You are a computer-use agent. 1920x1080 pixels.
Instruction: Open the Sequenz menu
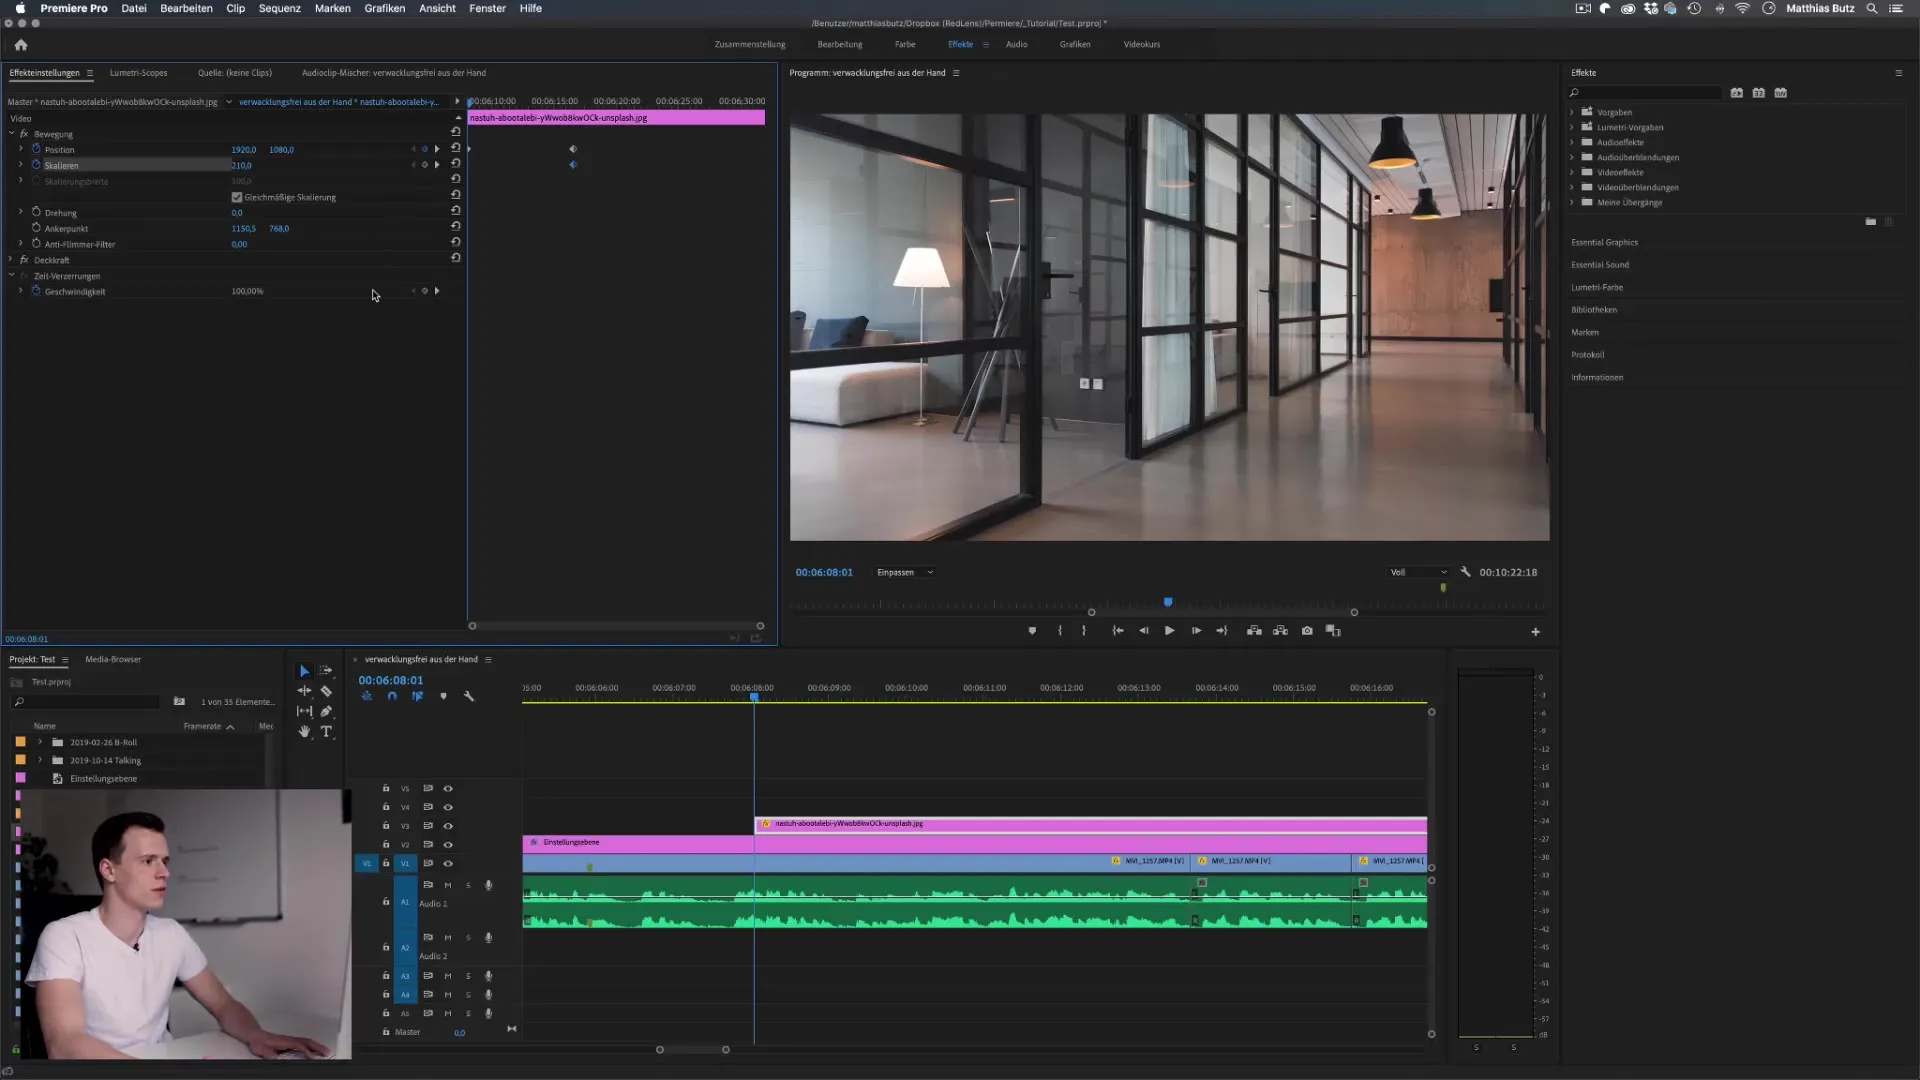point(280,8)
